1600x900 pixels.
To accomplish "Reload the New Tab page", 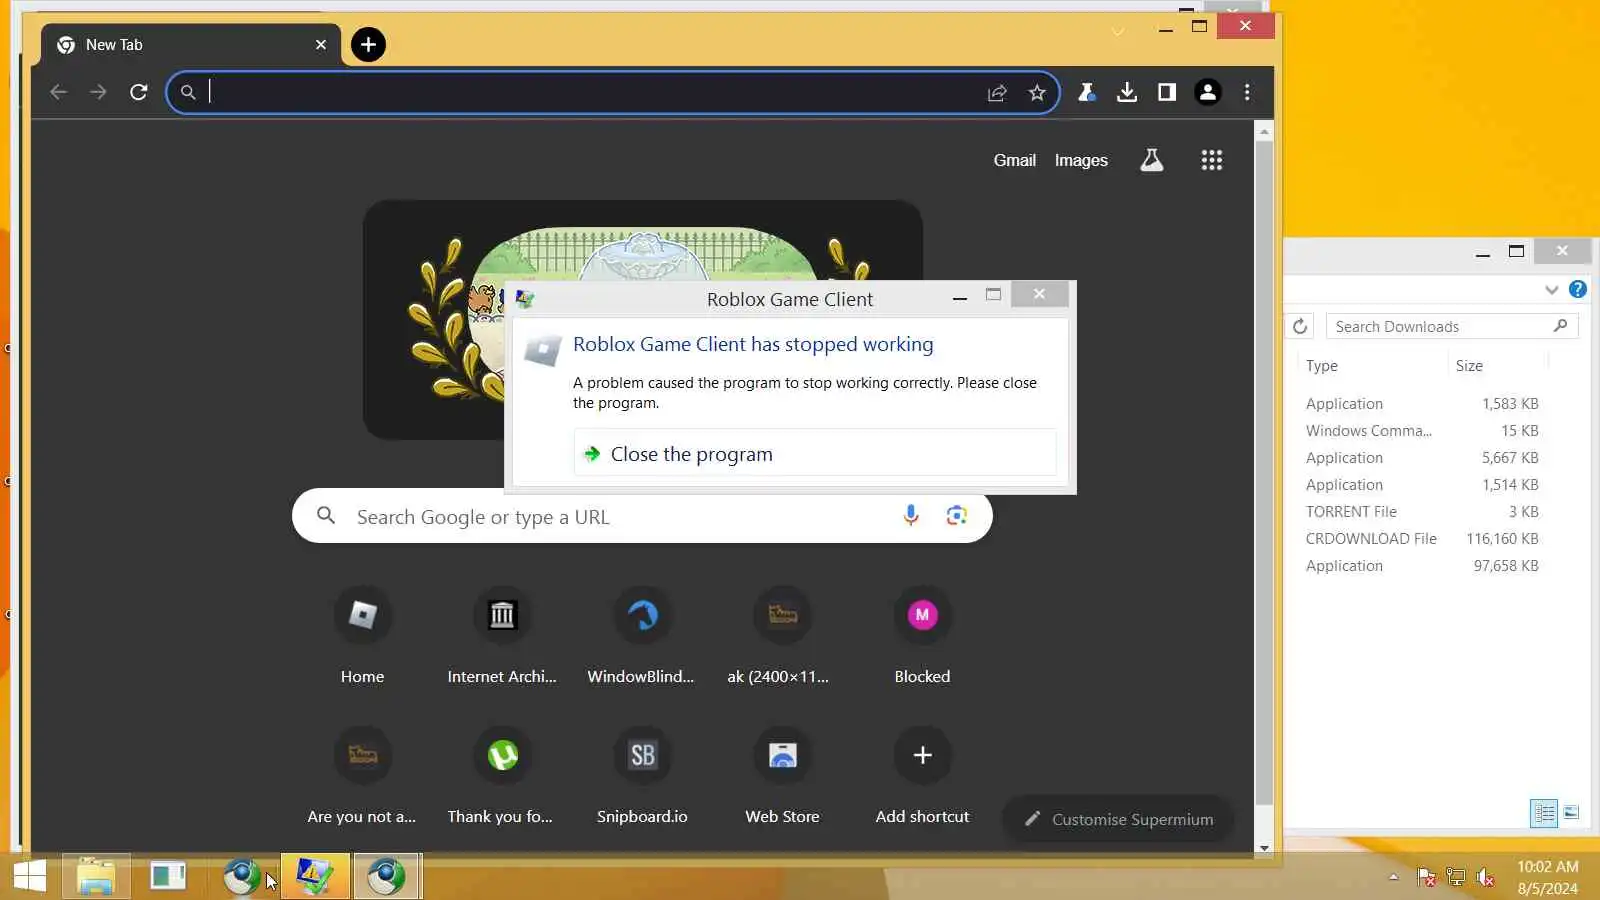I will [x=139, y=93].
